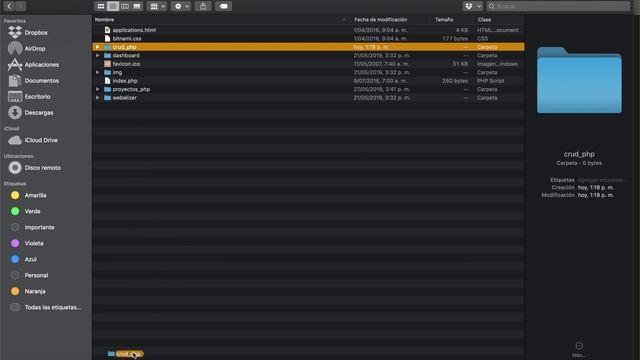Select the img folder row
This screenshot has width=640, height=360.
(308, 72)
